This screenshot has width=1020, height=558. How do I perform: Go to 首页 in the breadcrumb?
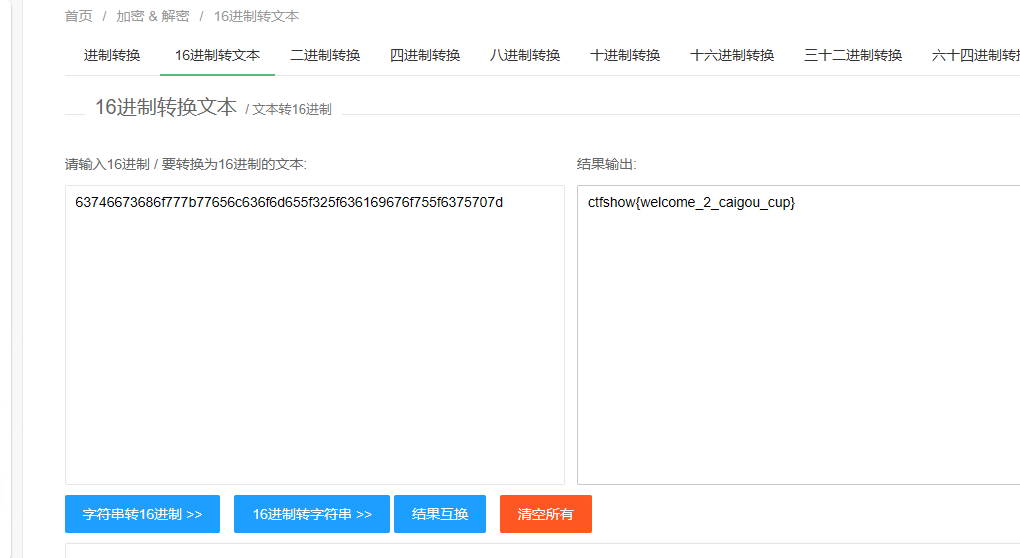(x=78, y=16)
